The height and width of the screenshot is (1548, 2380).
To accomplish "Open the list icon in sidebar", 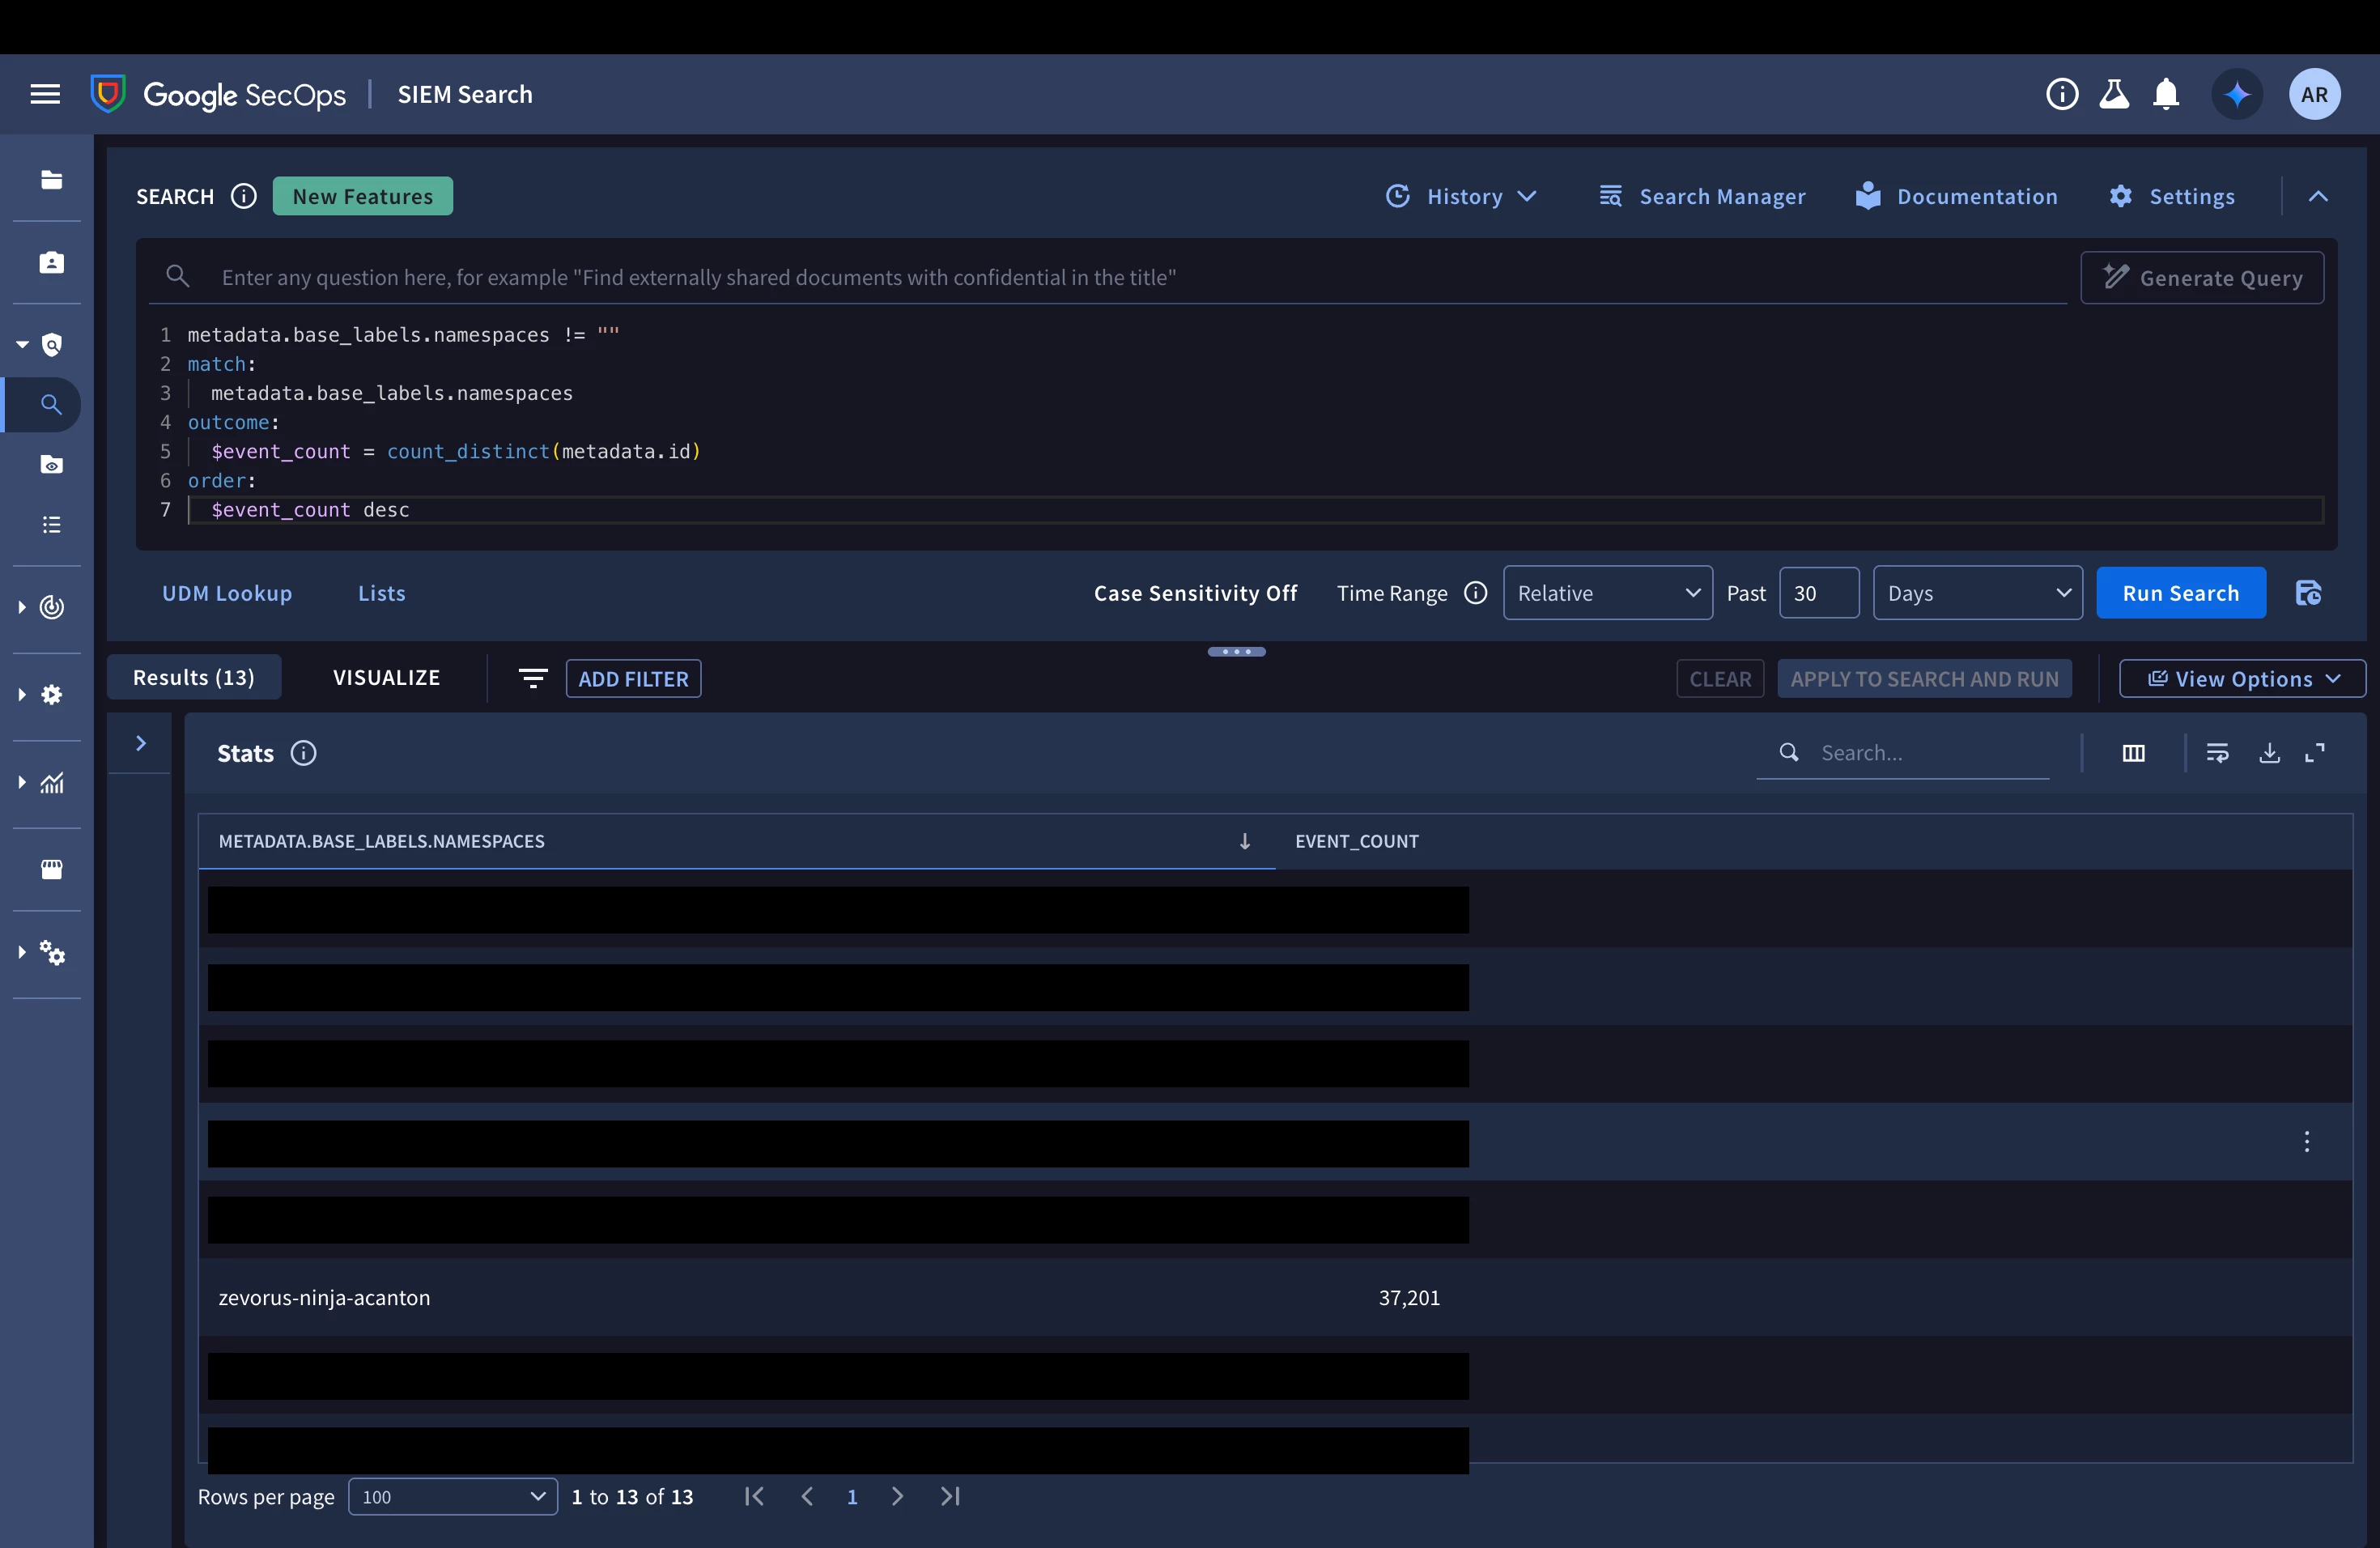I will click(x=51, y=524).
